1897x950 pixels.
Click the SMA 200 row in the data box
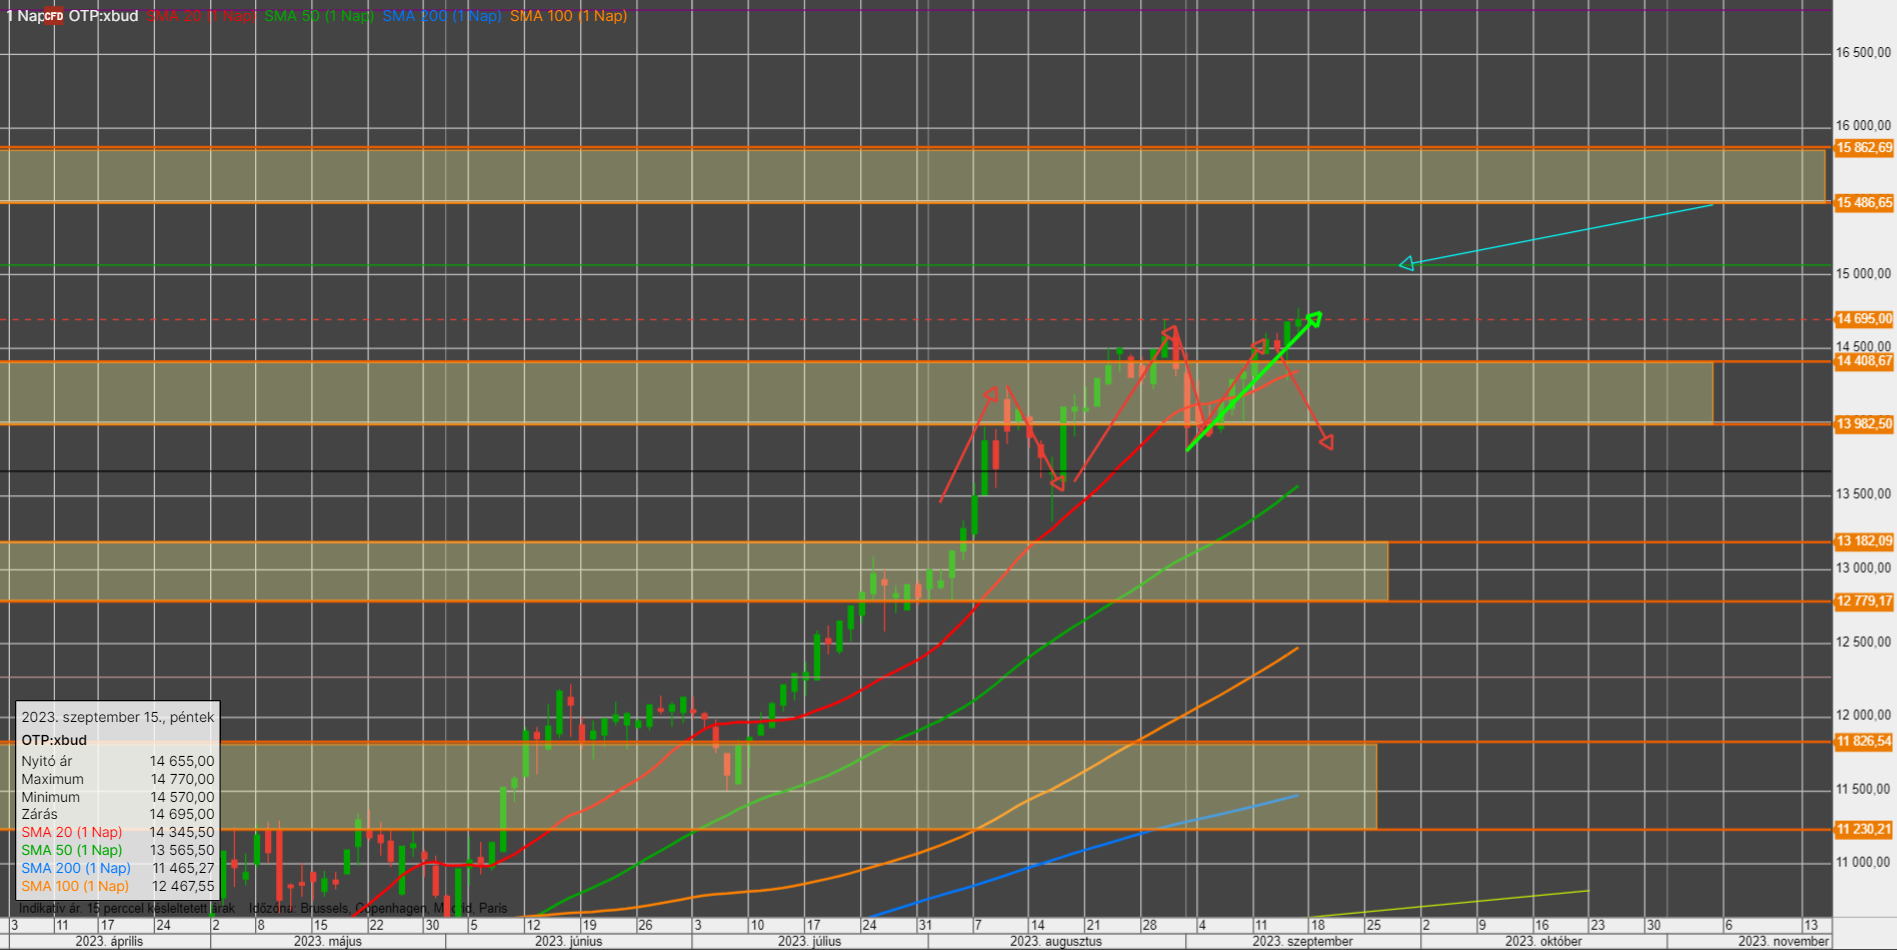point(117,868)
